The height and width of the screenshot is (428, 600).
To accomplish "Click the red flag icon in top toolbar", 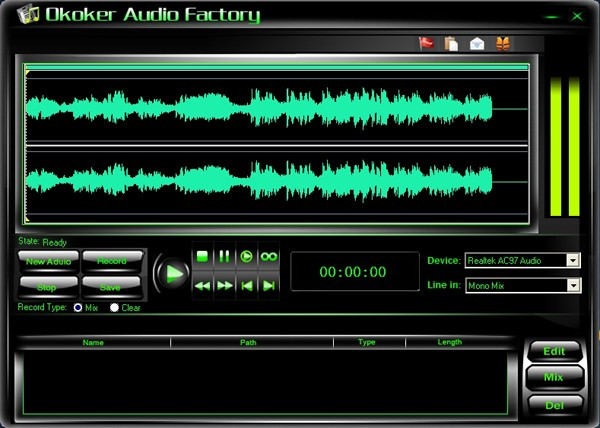I will [x=426, y=43].
